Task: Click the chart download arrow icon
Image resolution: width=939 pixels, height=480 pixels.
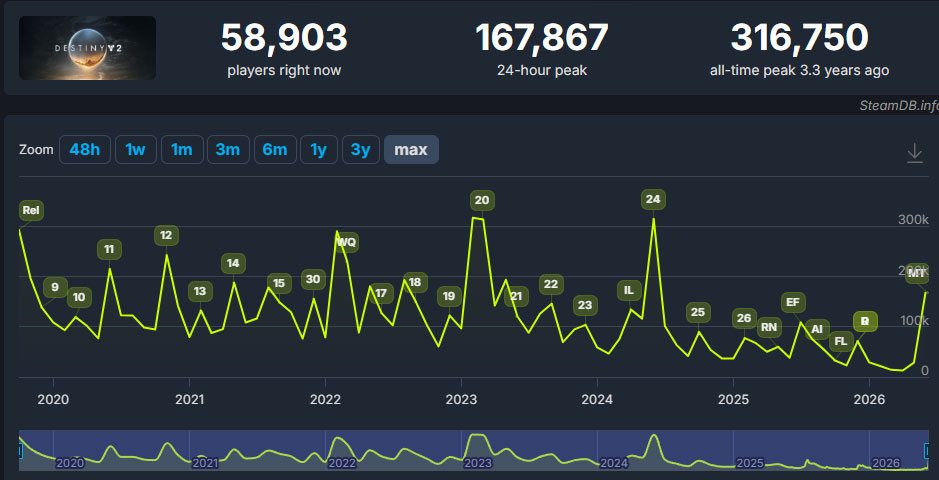Action: point(914,153)
